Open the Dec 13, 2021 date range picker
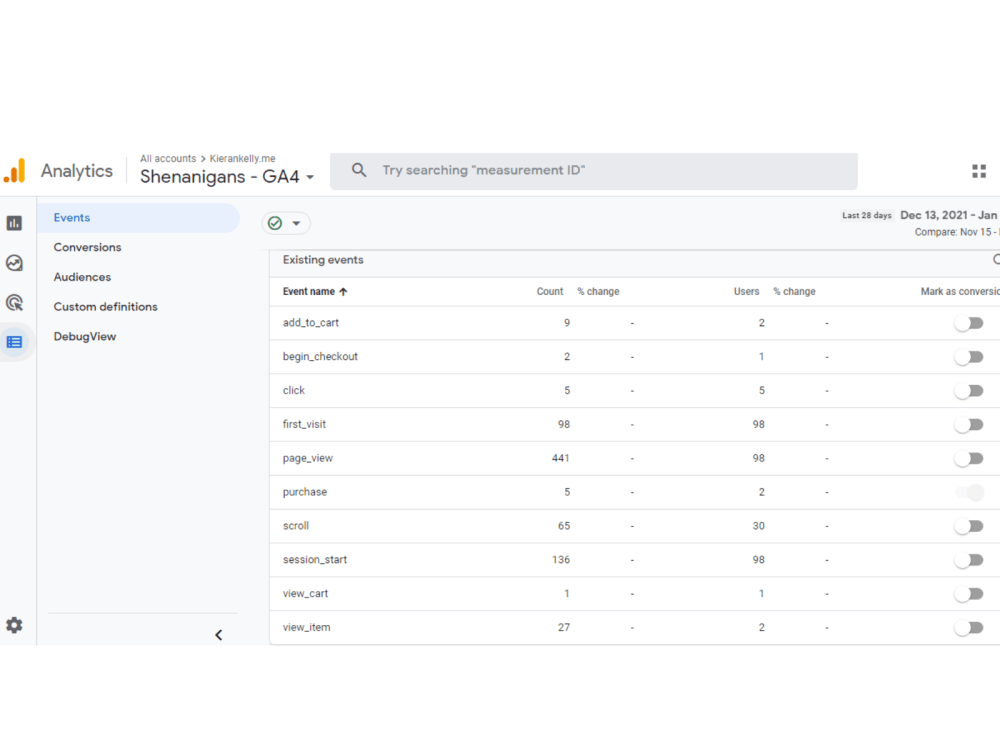 (949, 215)
